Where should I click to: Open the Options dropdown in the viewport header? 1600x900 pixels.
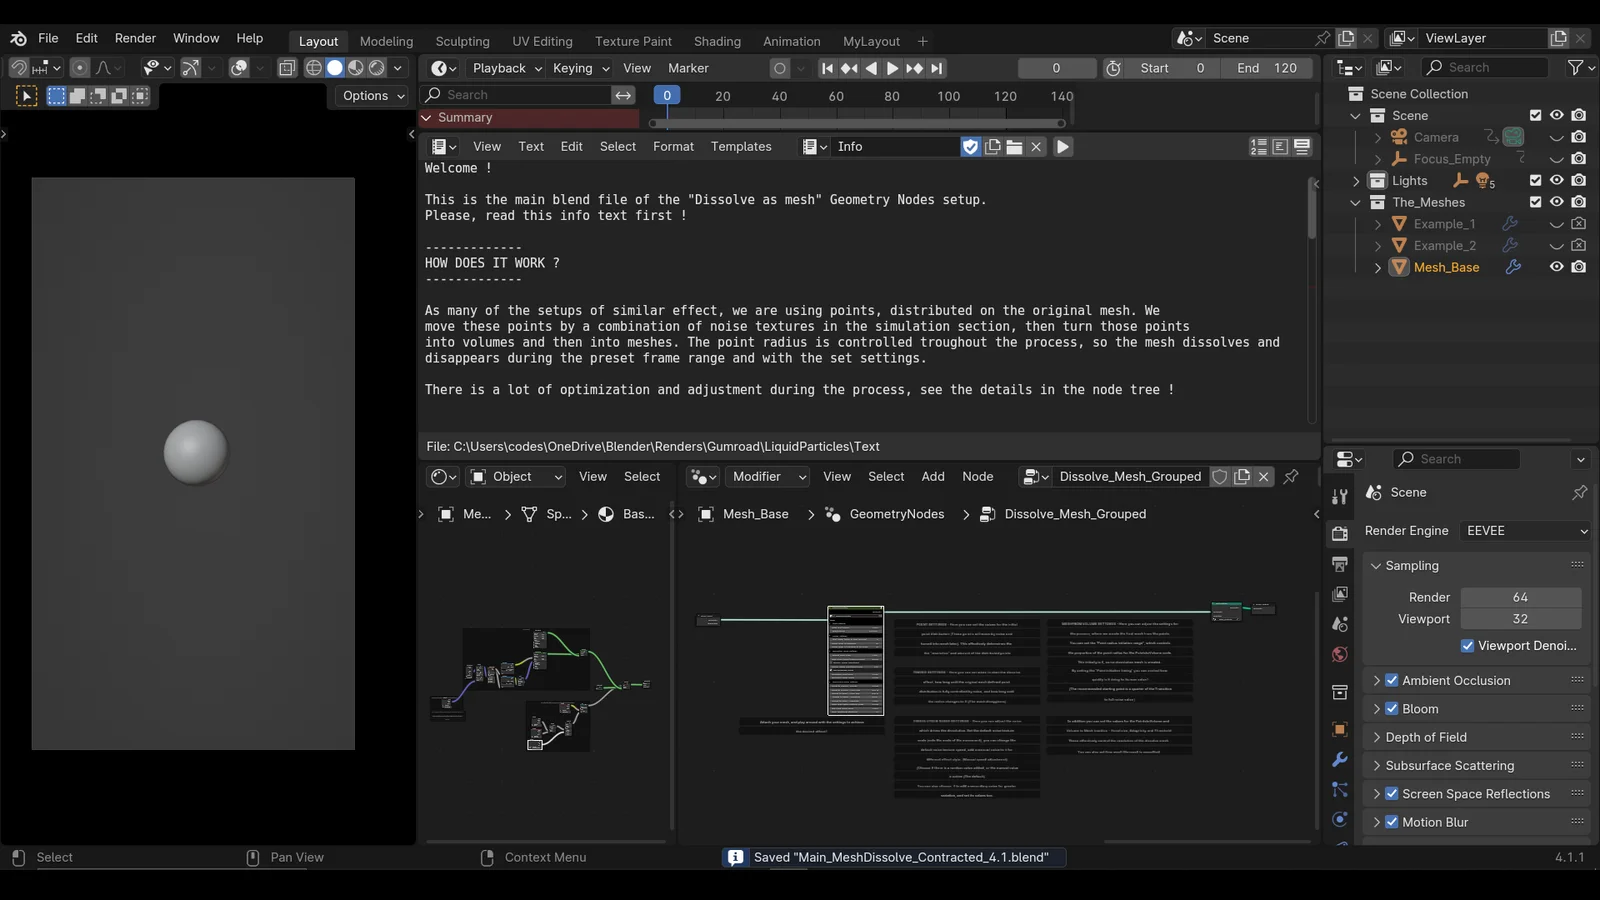370,96
